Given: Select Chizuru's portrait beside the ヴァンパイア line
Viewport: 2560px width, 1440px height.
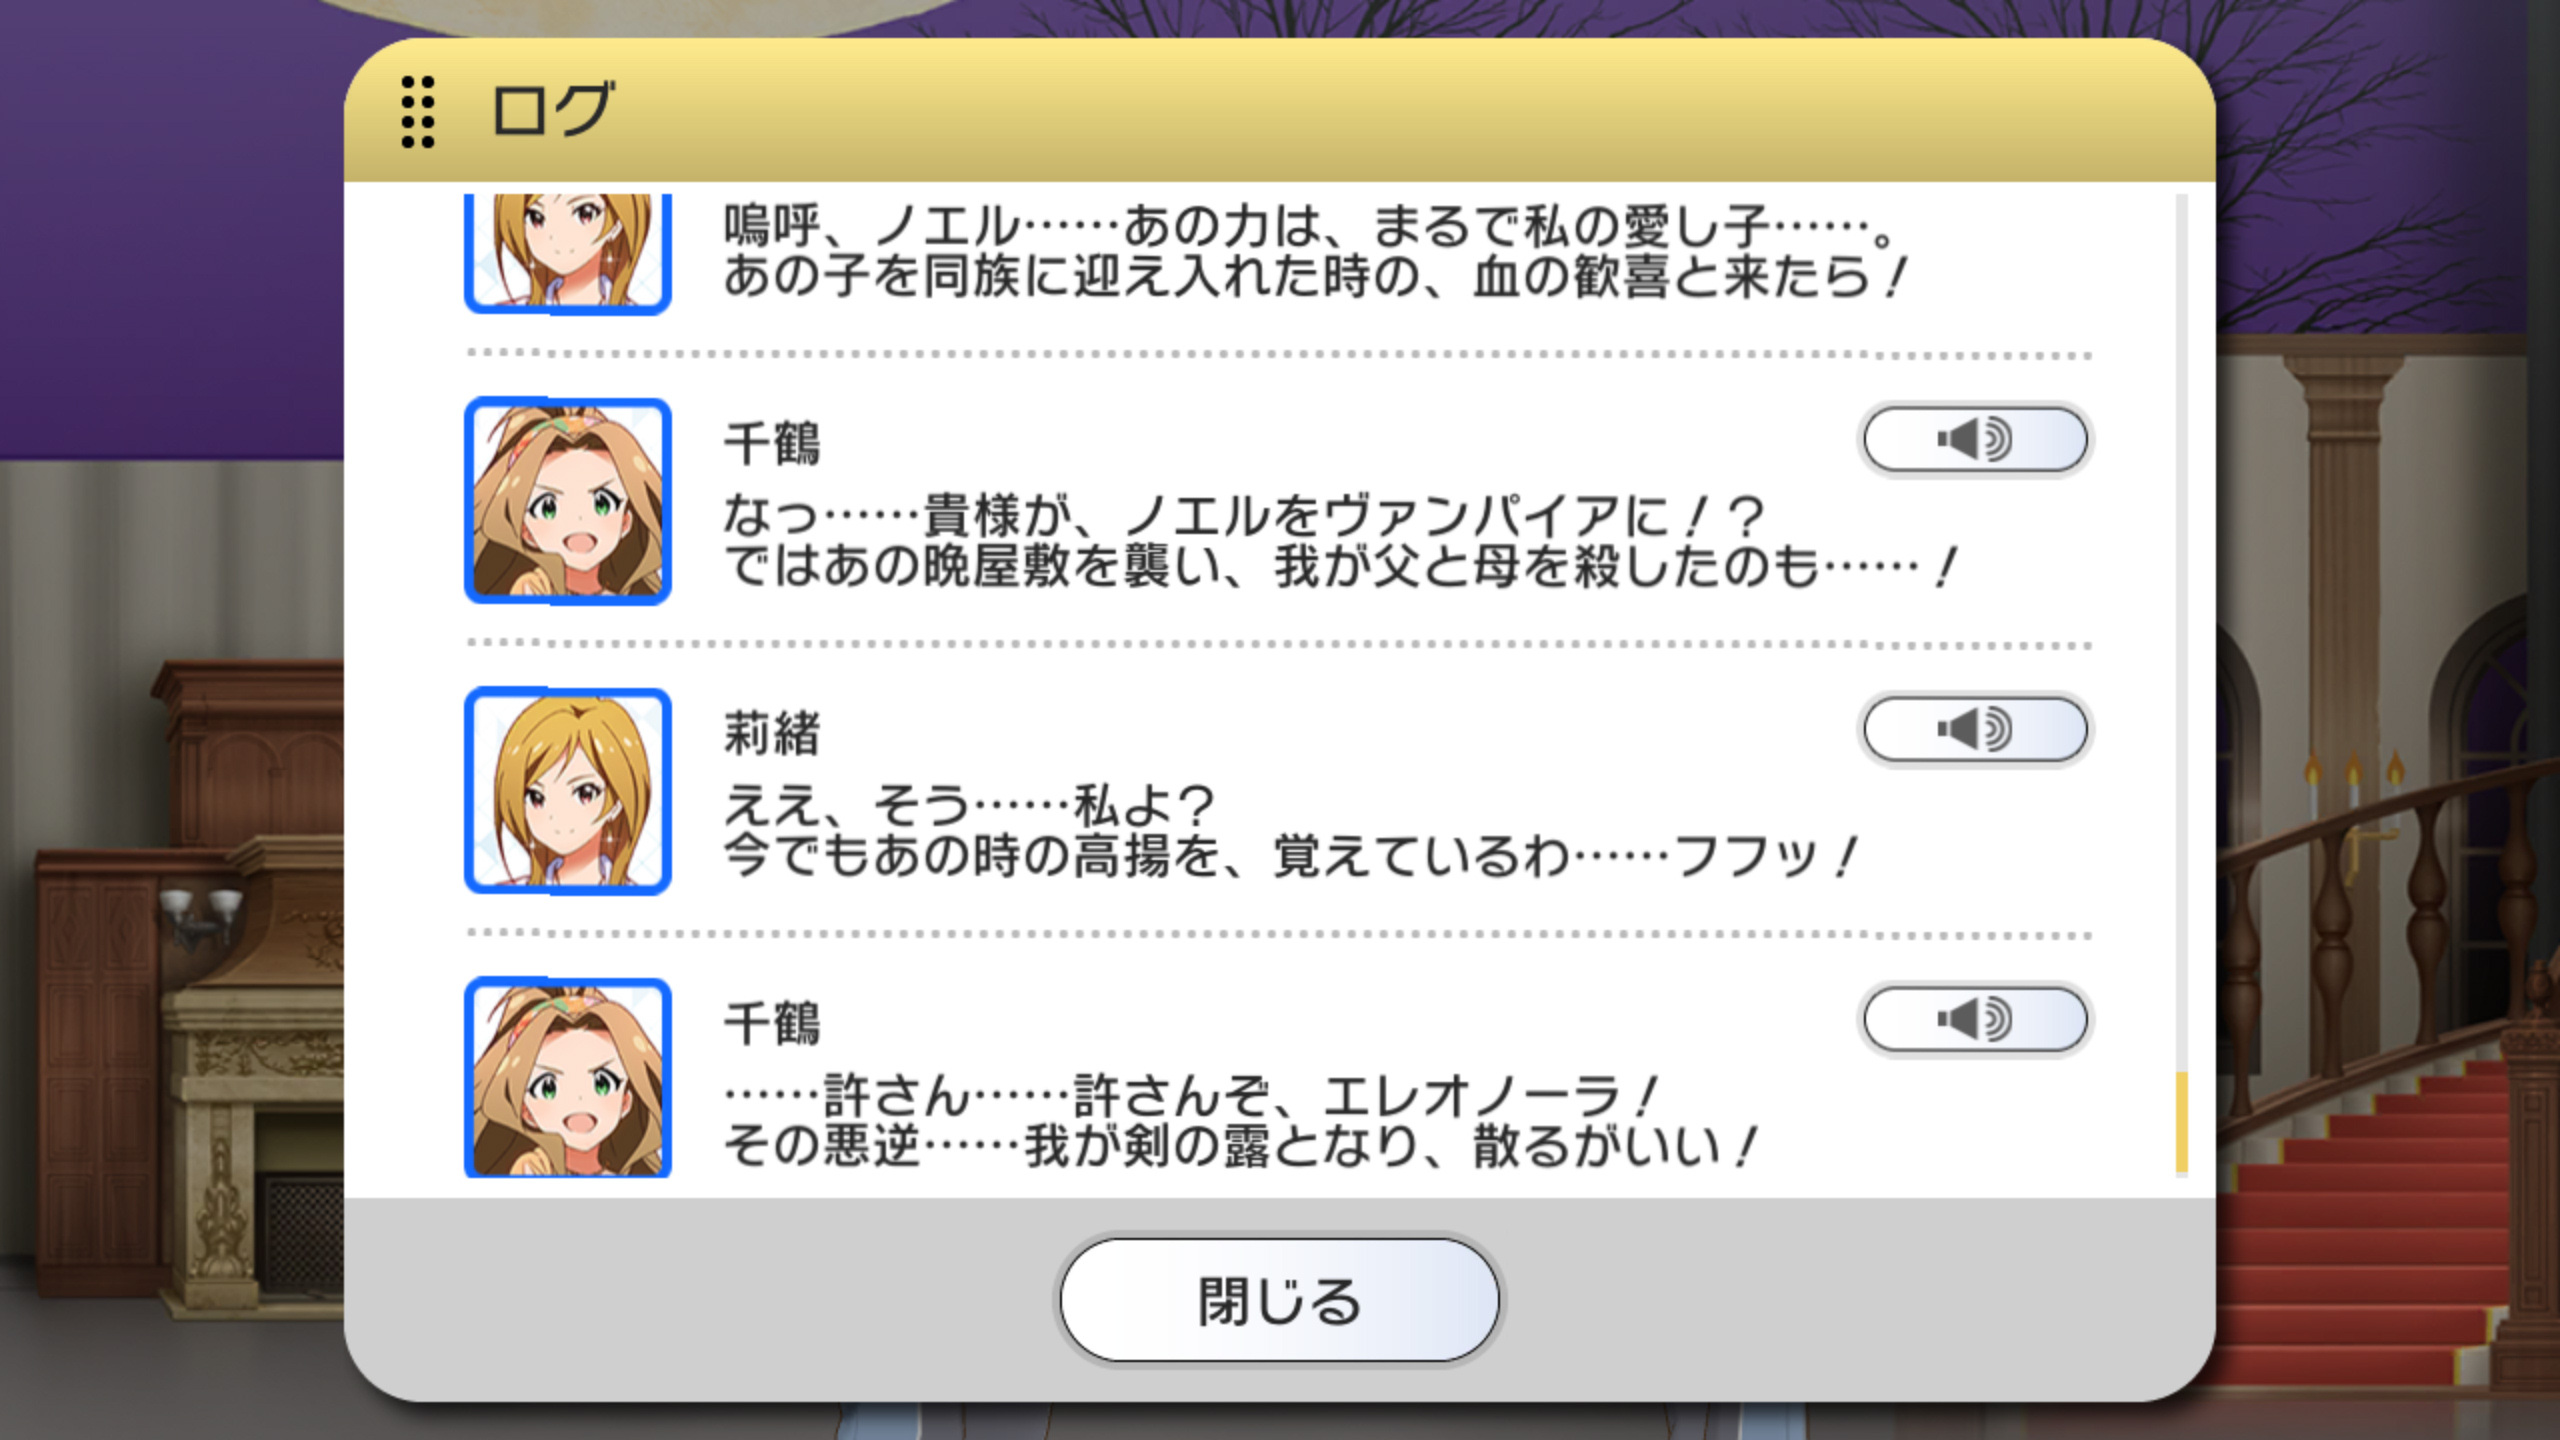Looking at the screenshot, I should (567, 501).
